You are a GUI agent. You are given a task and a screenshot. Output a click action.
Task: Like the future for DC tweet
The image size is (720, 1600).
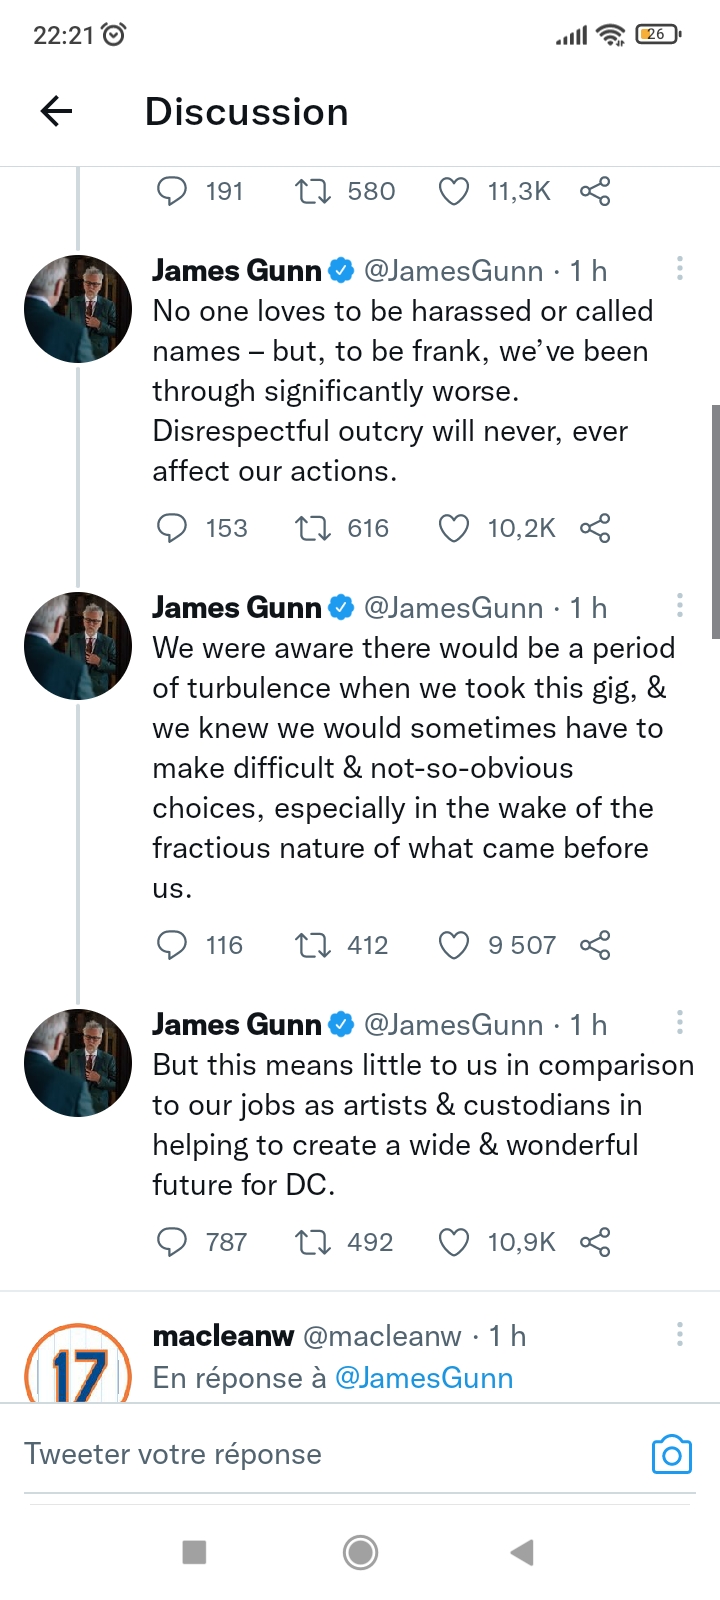click(454, 1242)
